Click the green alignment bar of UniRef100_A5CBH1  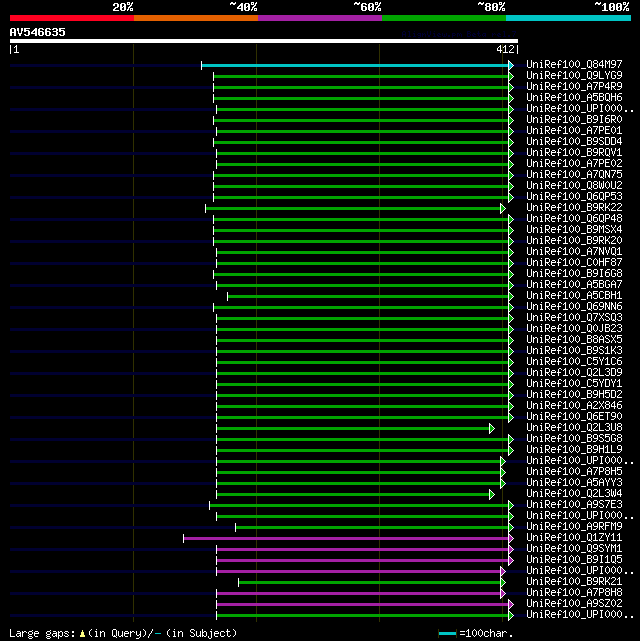[x=368, y=296]
